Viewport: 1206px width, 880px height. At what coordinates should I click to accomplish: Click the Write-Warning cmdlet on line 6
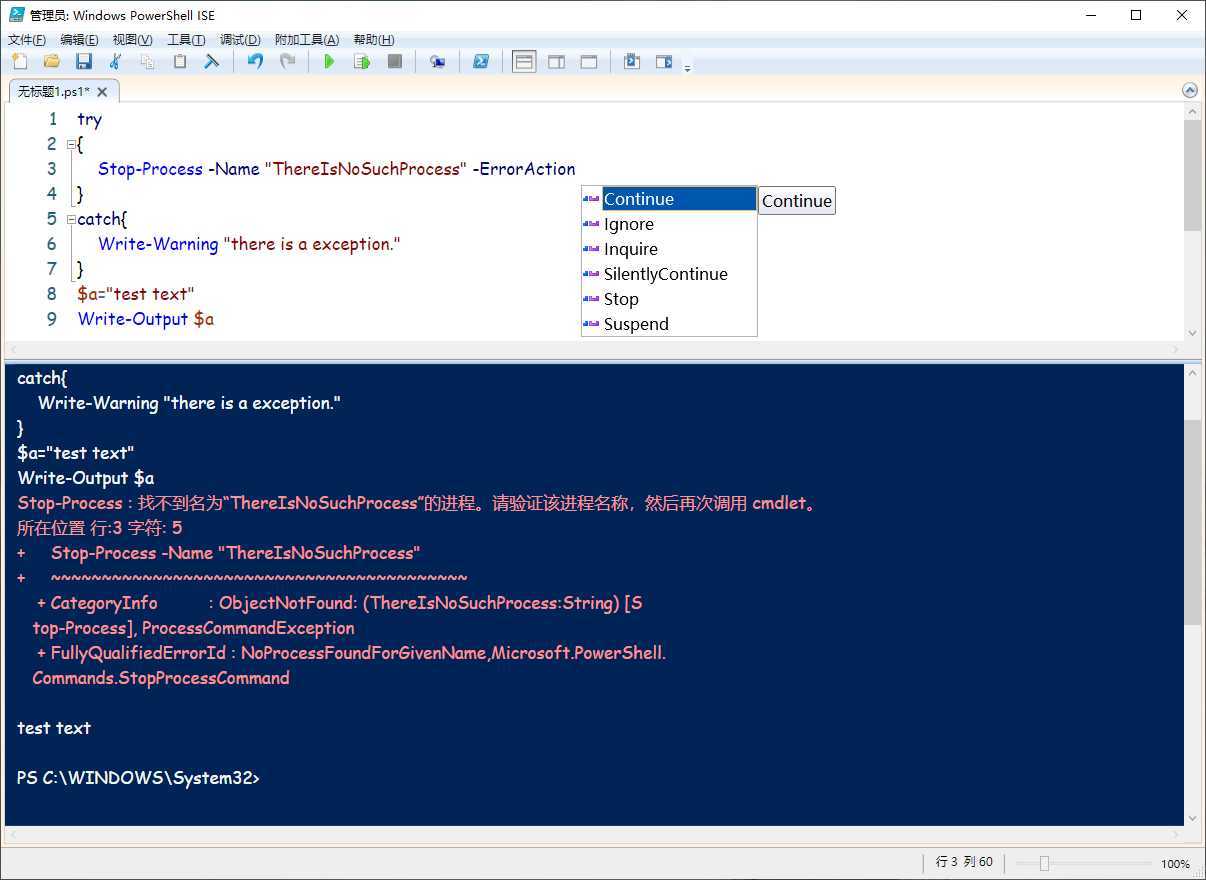click(158, 244)
